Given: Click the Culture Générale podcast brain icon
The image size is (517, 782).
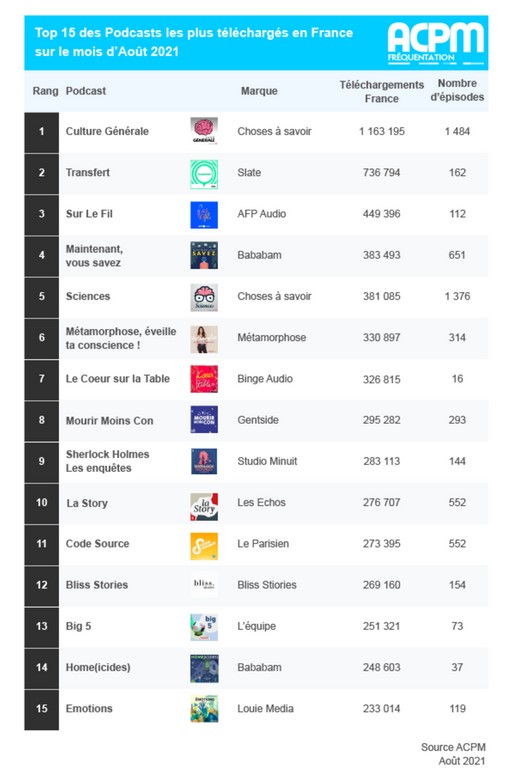Looking at the screenshot, I should click(x=204, y=131).
